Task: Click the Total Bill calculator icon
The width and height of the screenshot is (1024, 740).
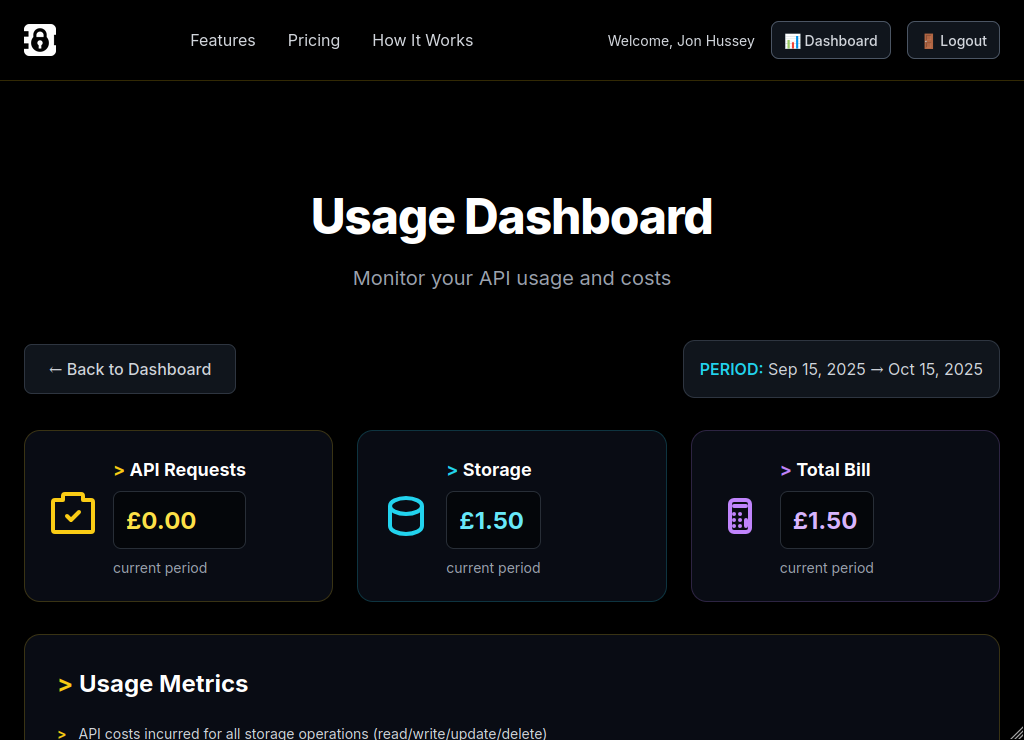Action: 740,516
